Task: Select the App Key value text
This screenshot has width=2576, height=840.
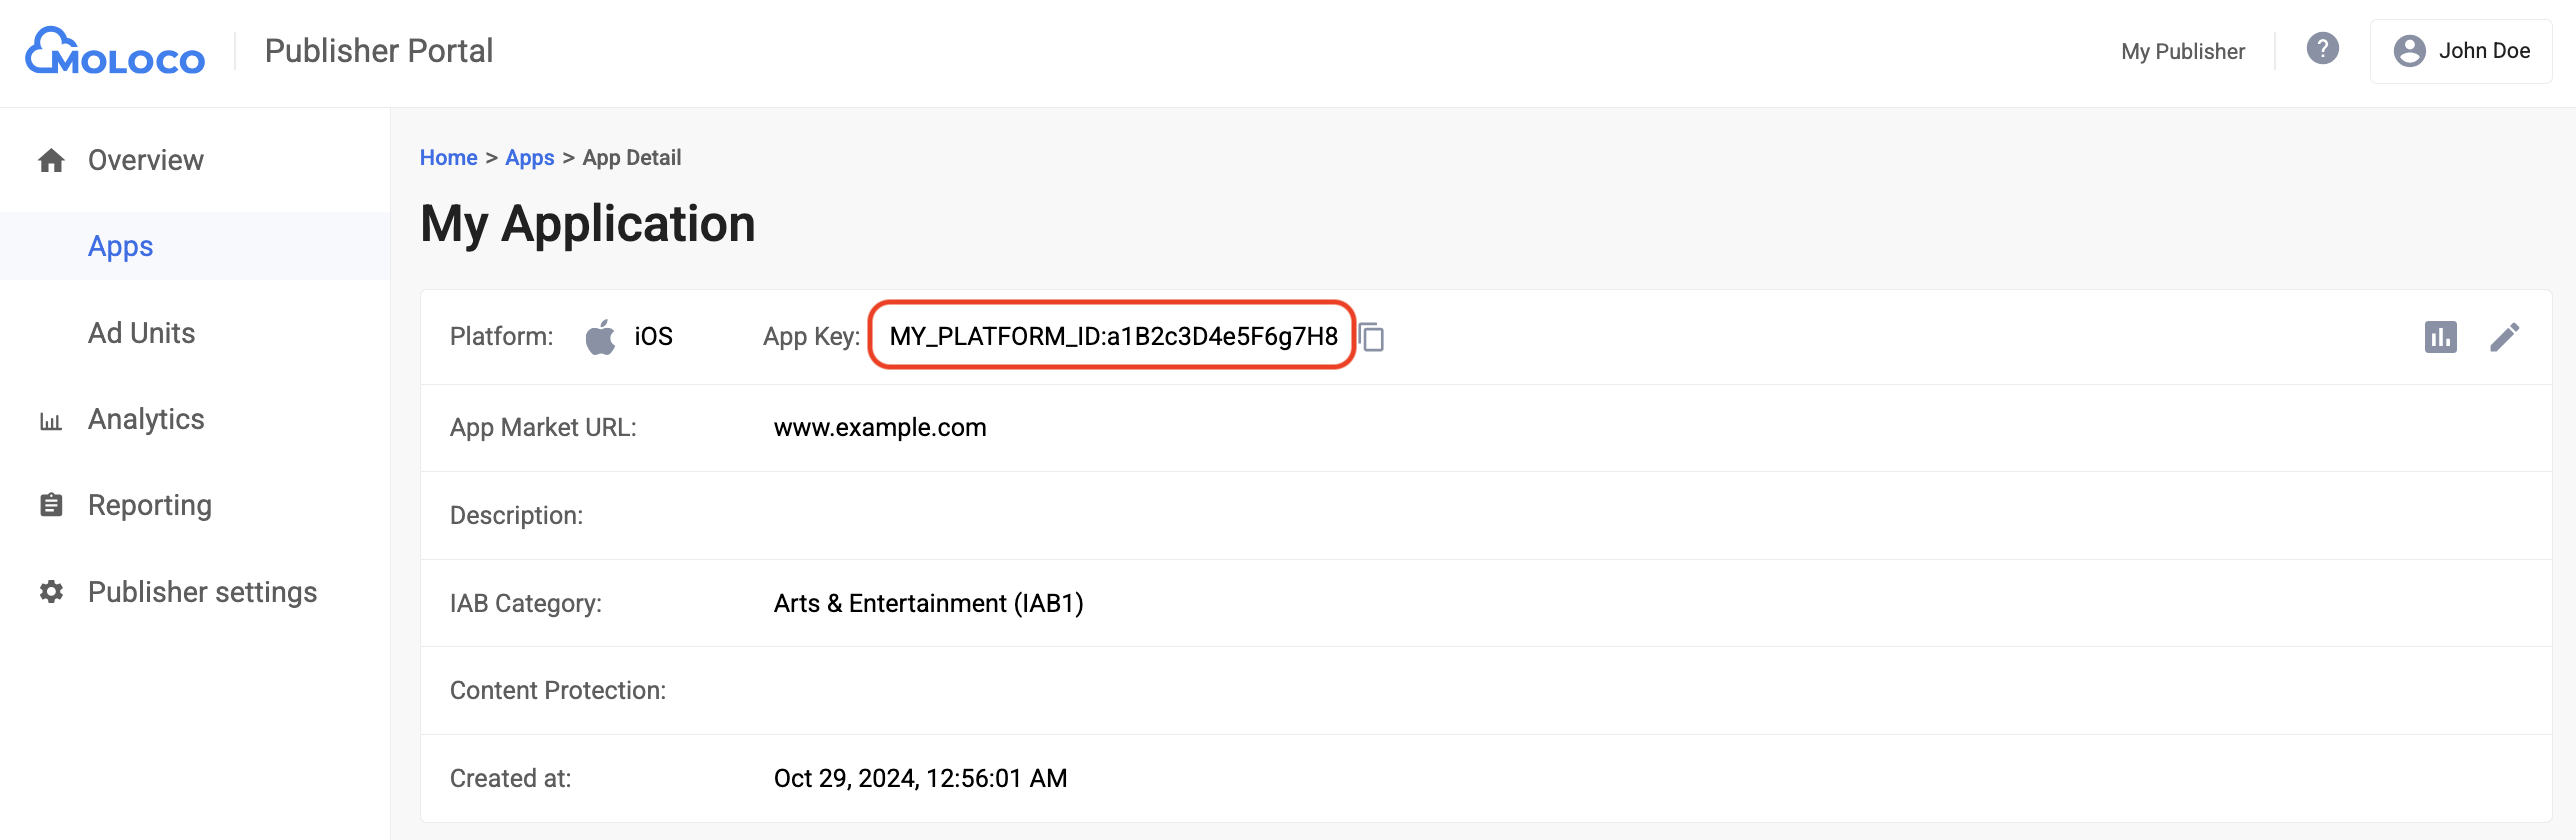Action: point(1113,336)
